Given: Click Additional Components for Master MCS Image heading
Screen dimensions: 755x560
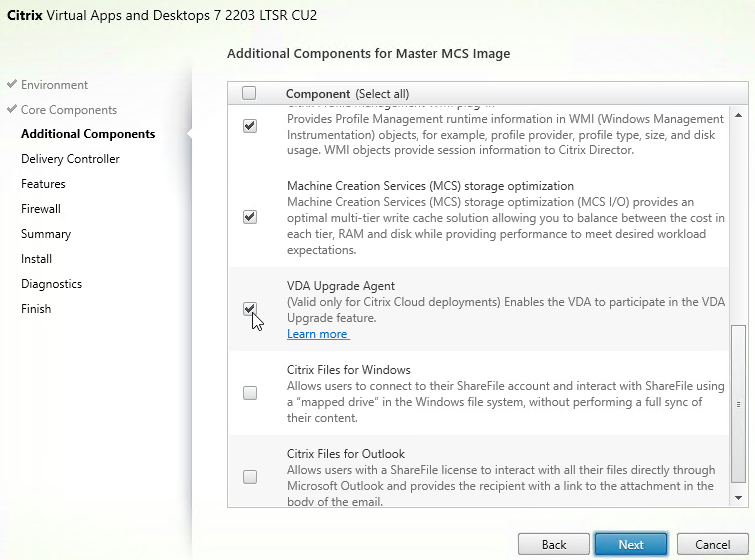Looking at the screenshot, I should tap(368, 53).
